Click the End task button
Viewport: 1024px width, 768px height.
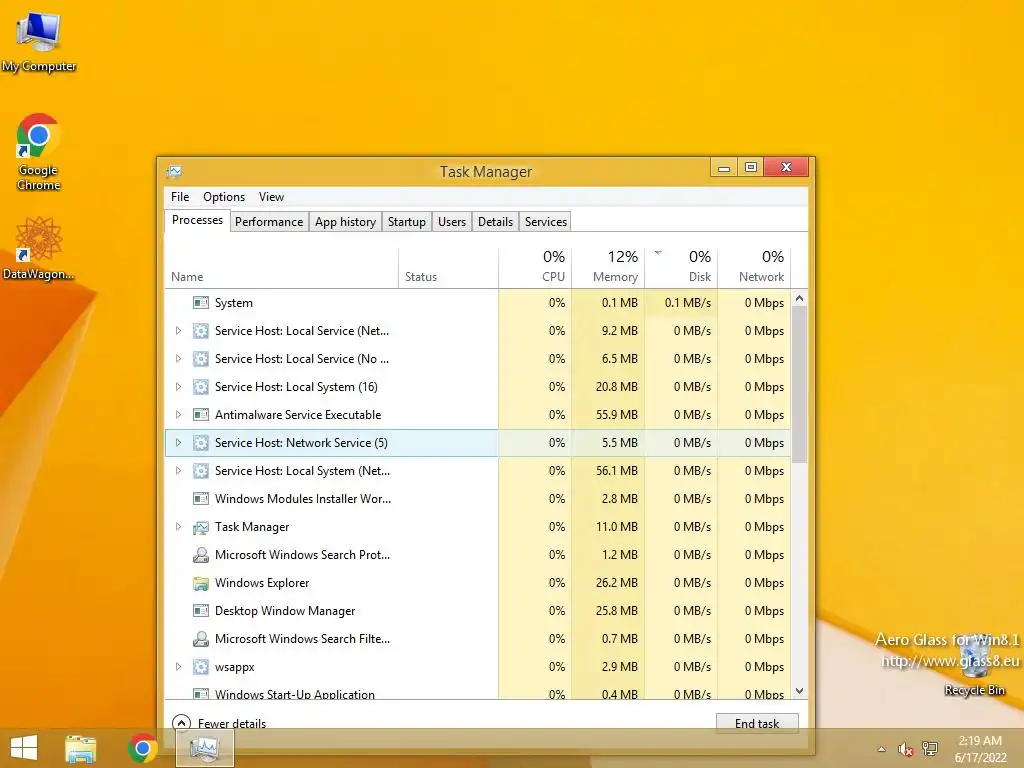[x=757, y=723]
